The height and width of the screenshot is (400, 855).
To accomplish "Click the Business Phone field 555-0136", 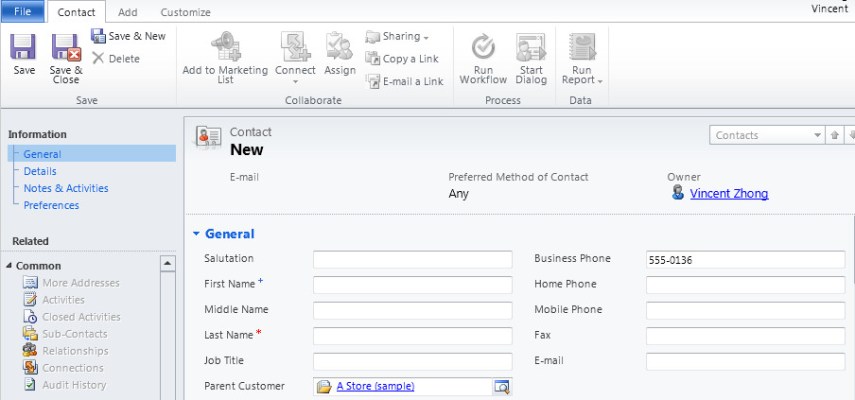I will point(745,260).
